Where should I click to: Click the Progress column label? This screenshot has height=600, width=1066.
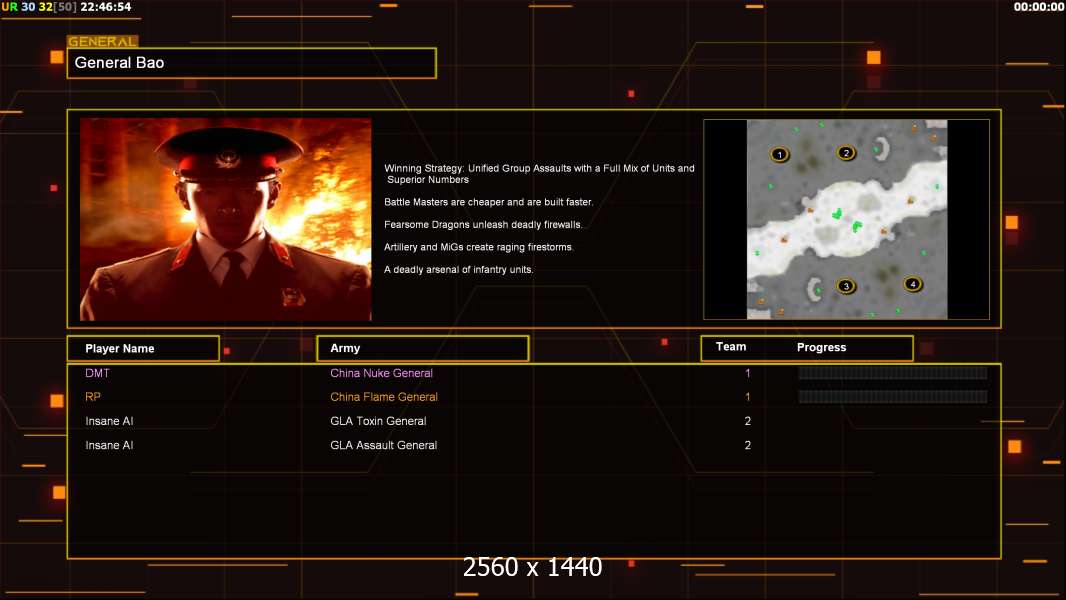821,347
